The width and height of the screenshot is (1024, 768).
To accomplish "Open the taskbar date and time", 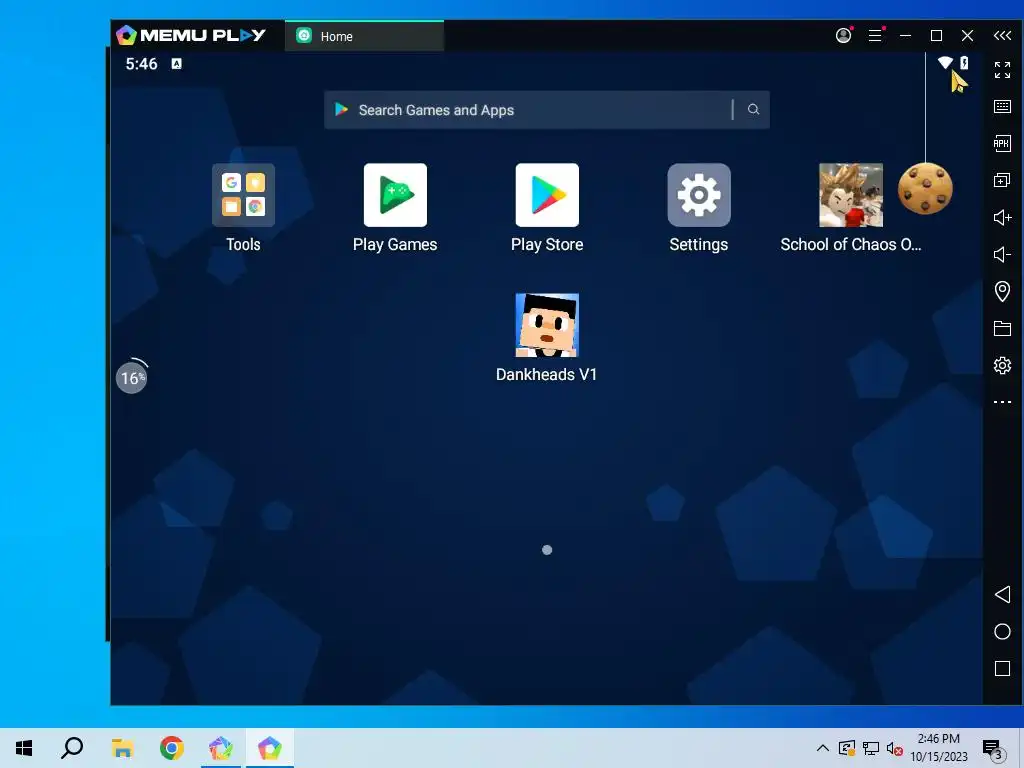I will click(x=938, y=748).
